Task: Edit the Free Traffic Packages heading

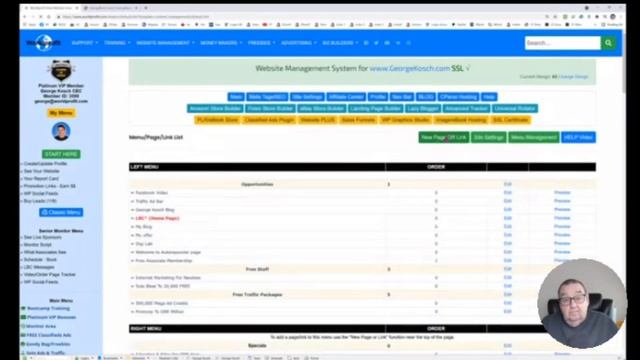Action: point(507,295)
